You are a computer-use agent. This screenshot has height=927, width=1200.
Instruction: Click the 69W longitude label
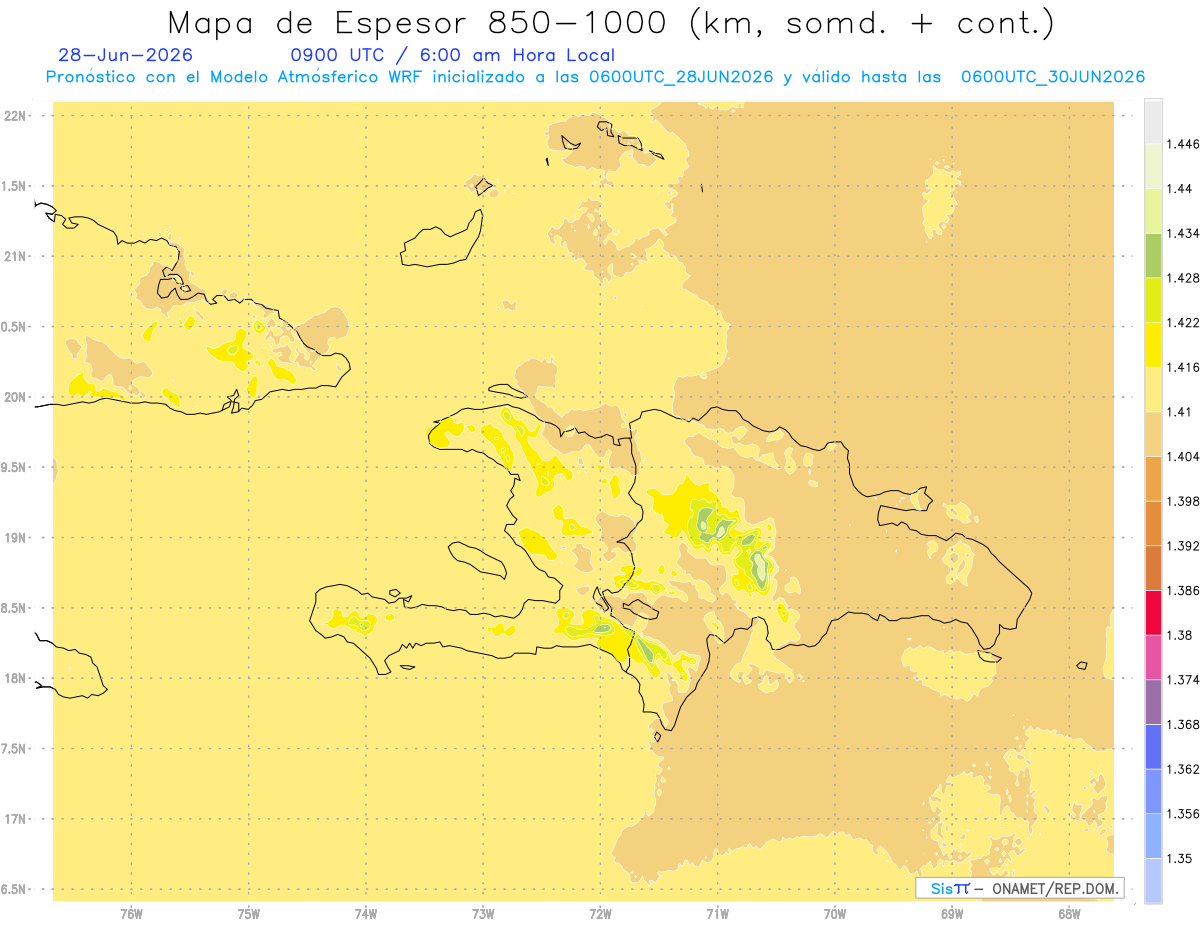coord(952,913)
